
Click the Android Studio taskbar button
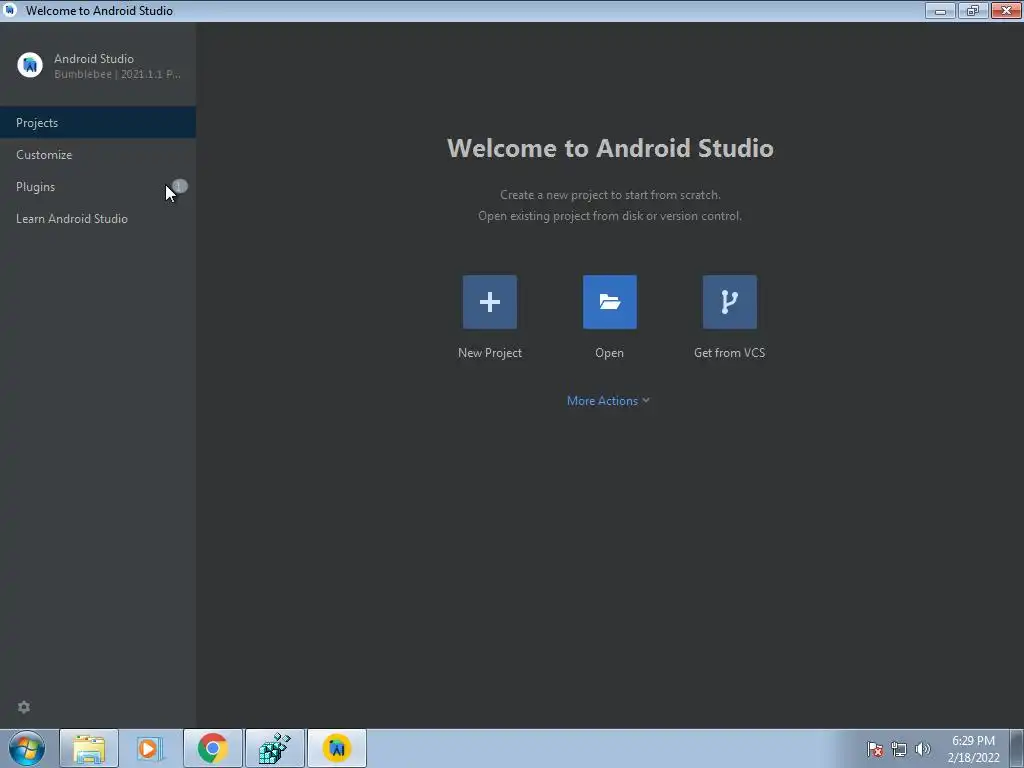[337, 748]
